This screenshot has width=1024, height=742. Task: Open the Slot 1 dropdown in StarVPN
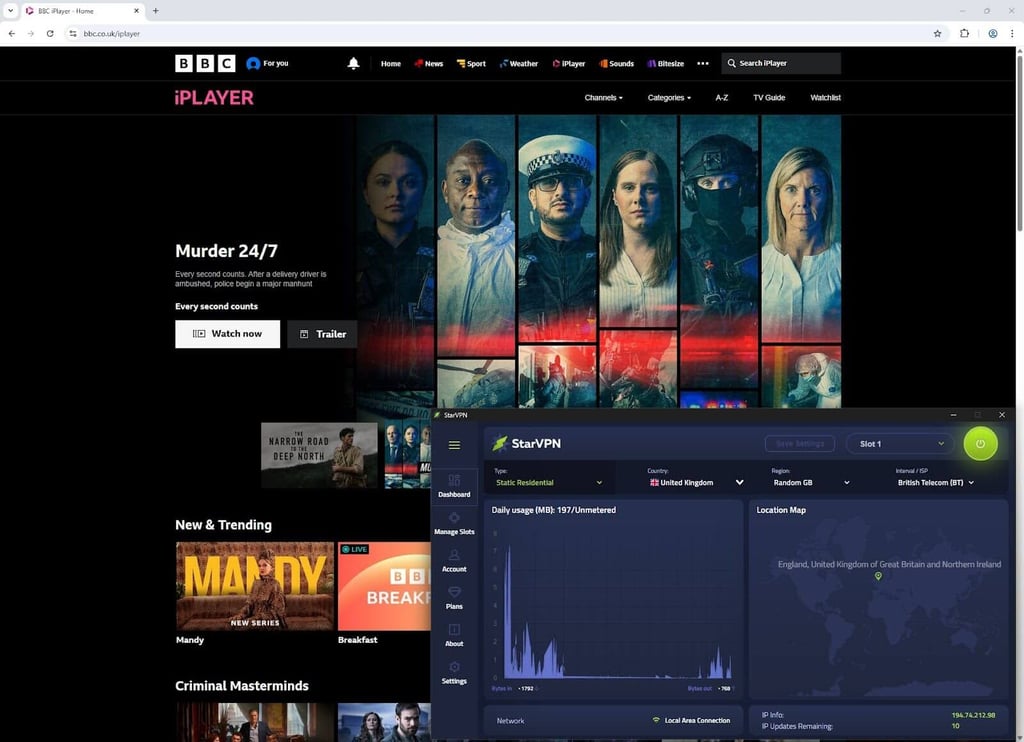pyautogui.click(x=899, y=444)
